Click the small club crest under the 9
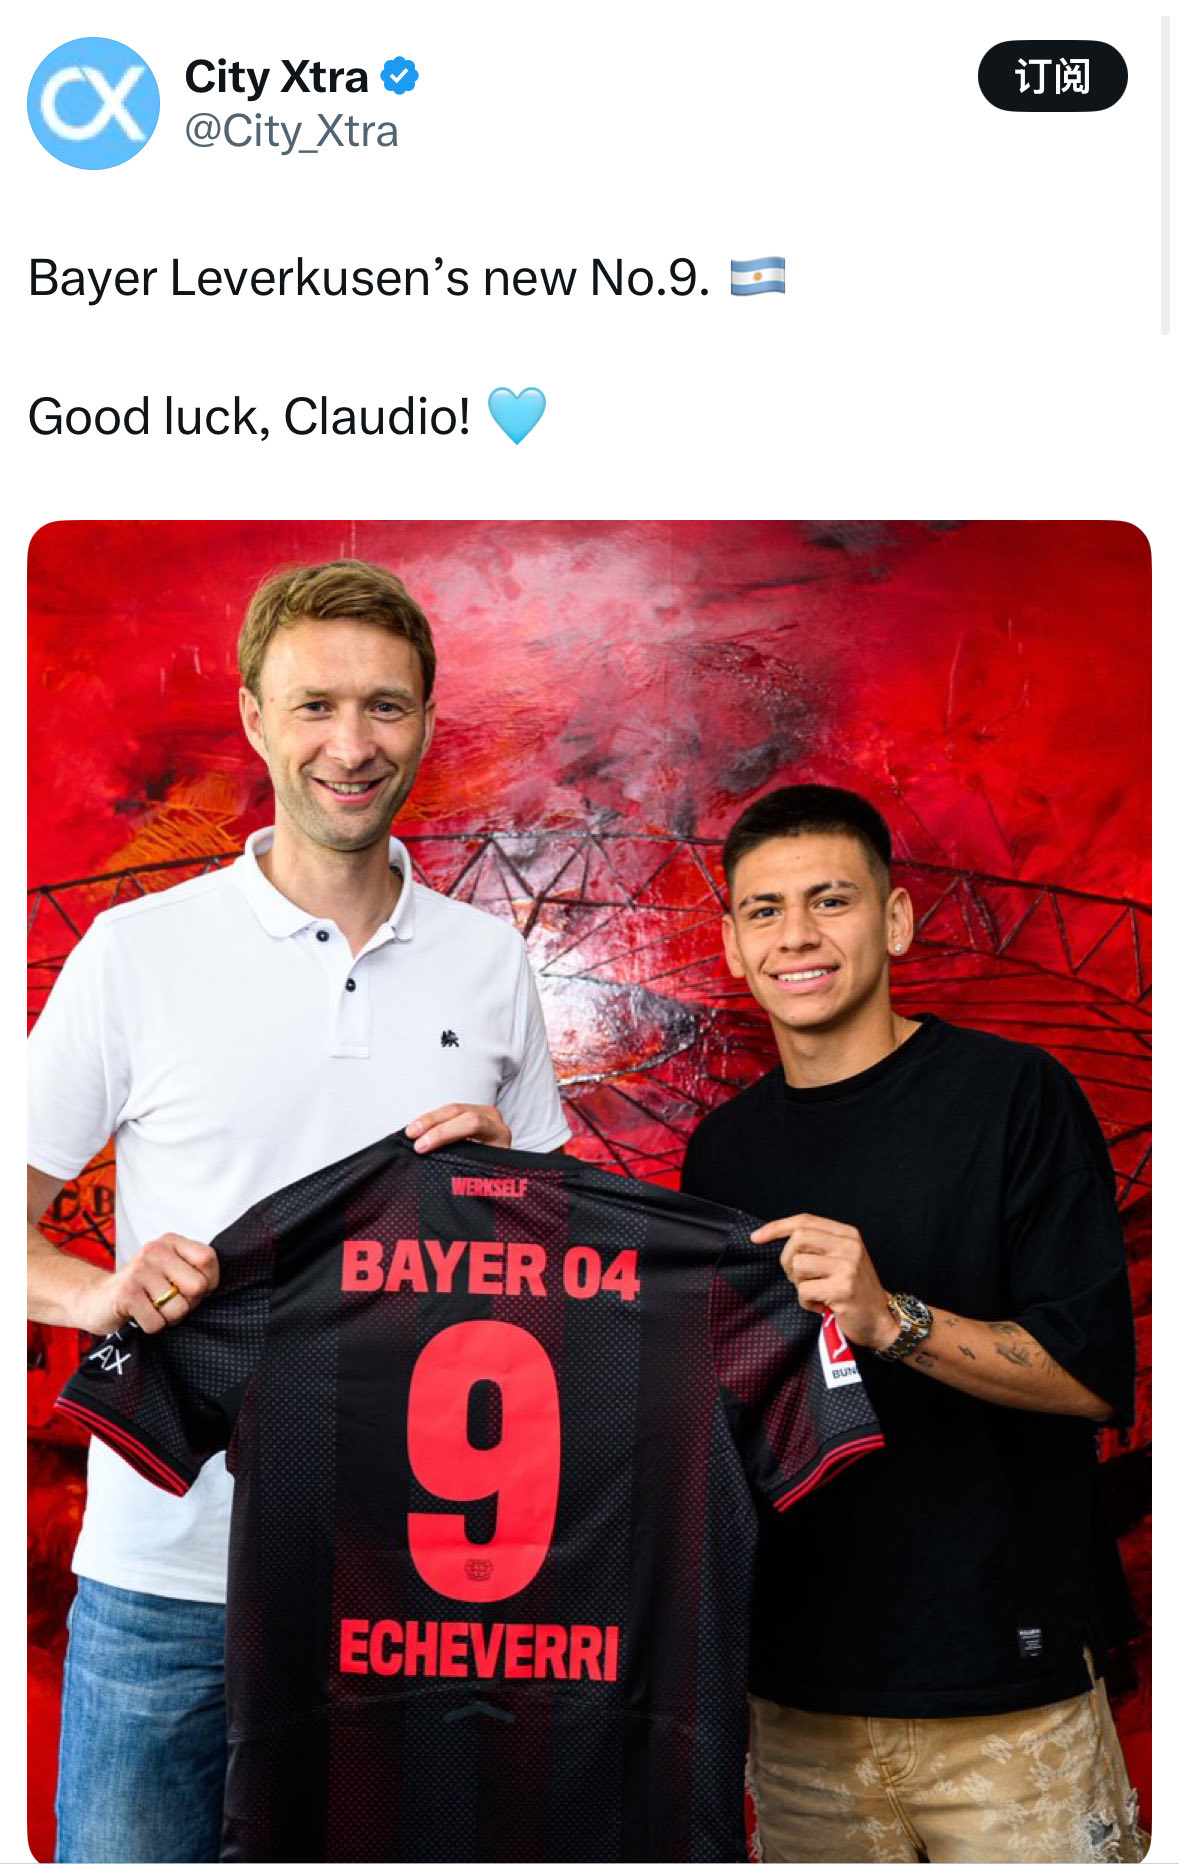Viewport: 1179px width, 1864px height. click(x=476, y=1570)
